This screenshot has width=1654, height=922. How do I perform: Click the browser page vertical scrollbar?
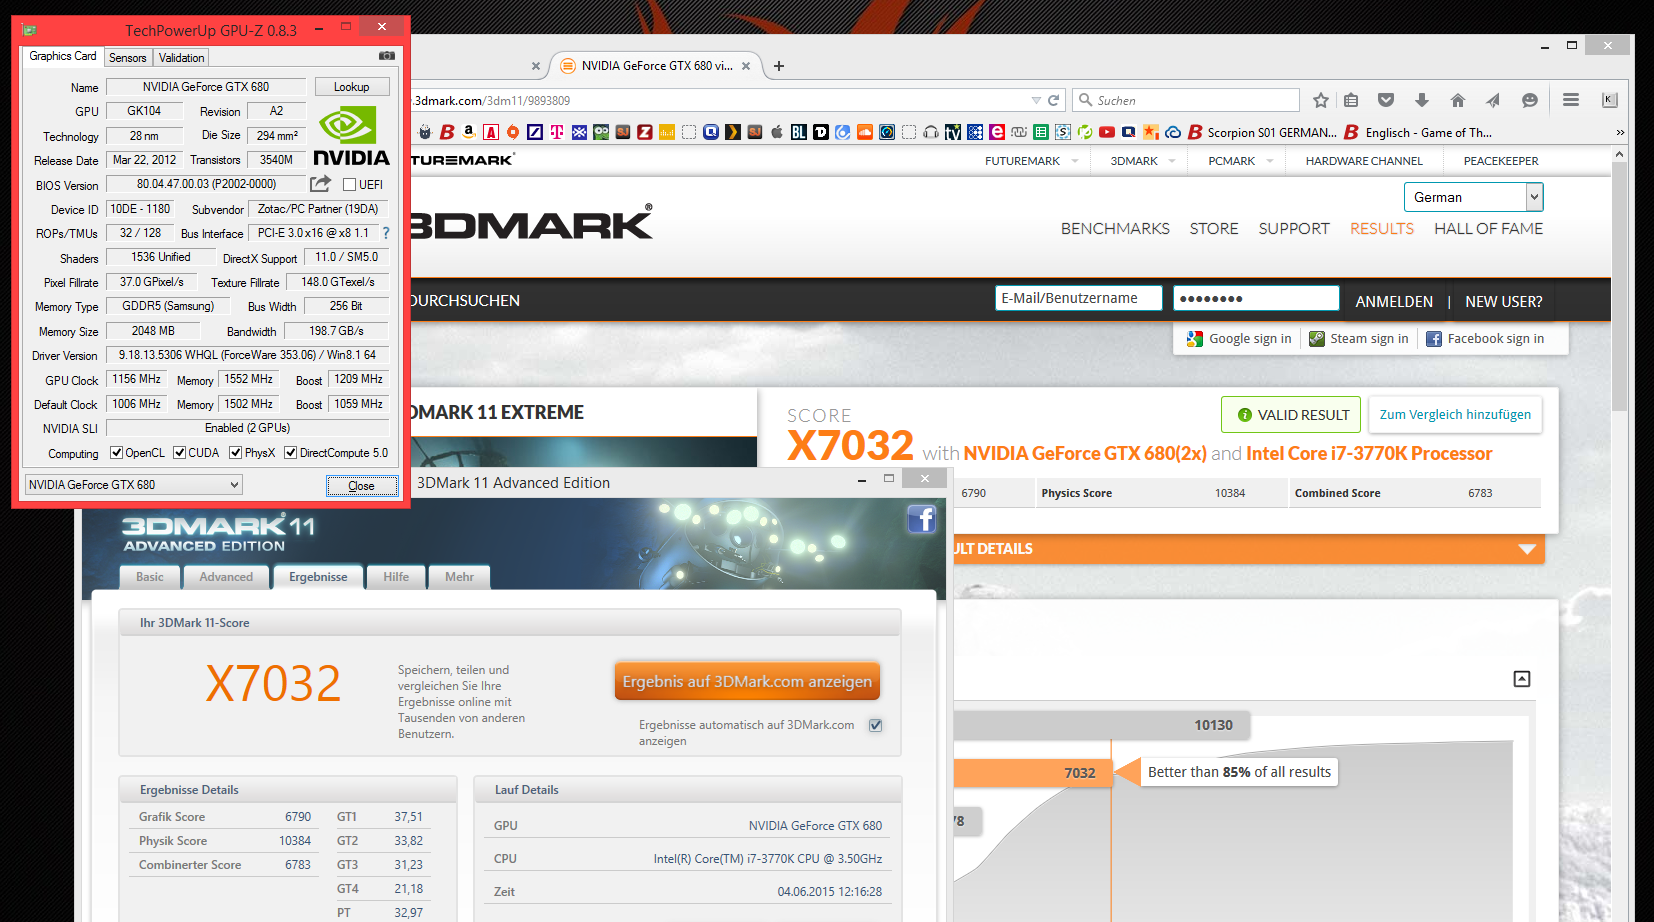tap(1620, 285)
